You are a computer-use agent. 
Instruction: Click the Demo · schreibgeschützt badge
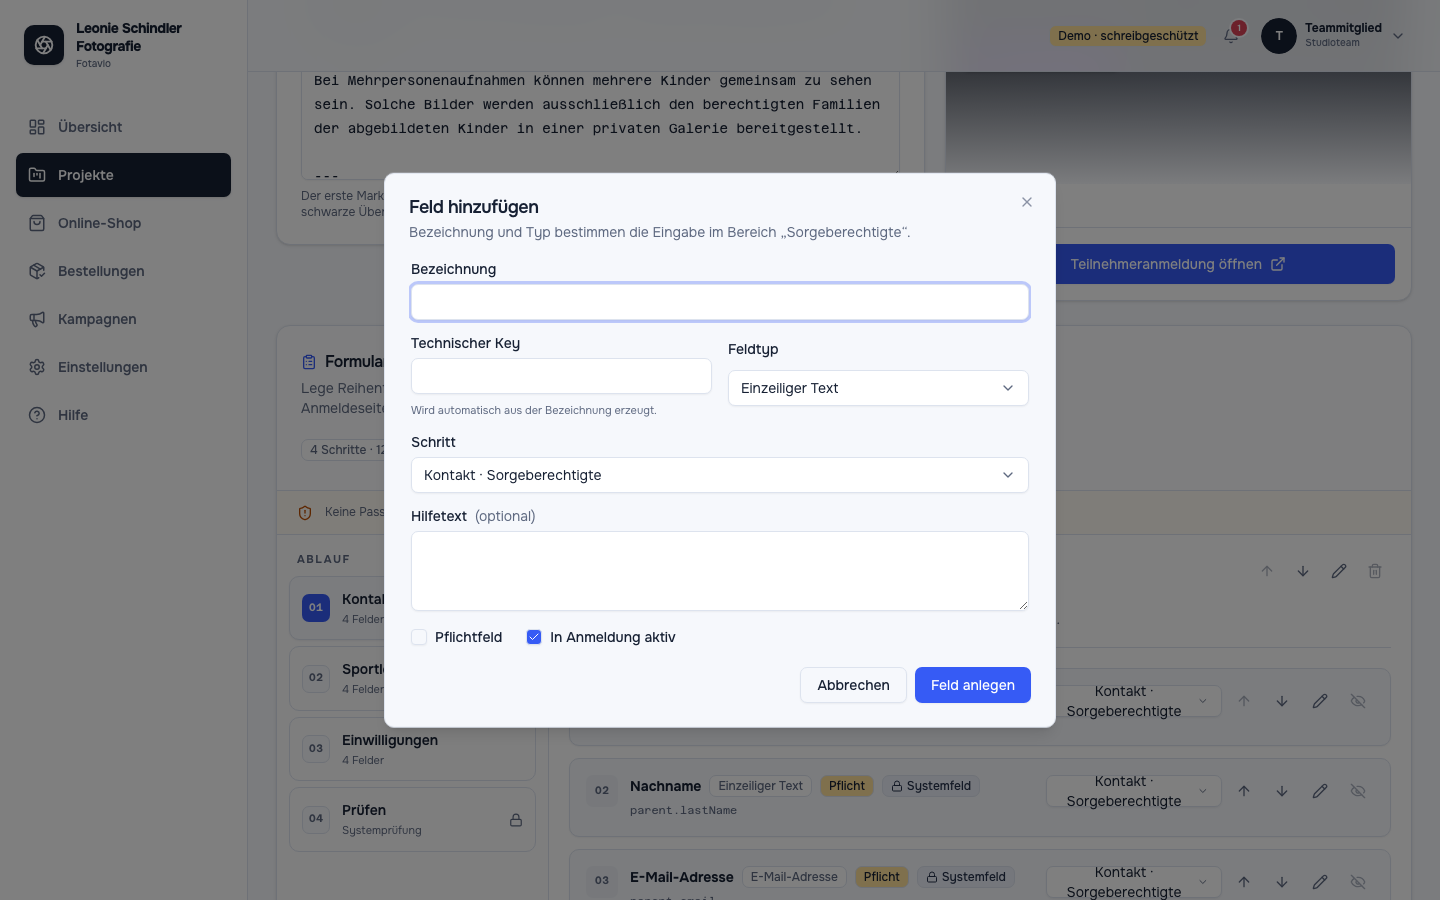1128,36
